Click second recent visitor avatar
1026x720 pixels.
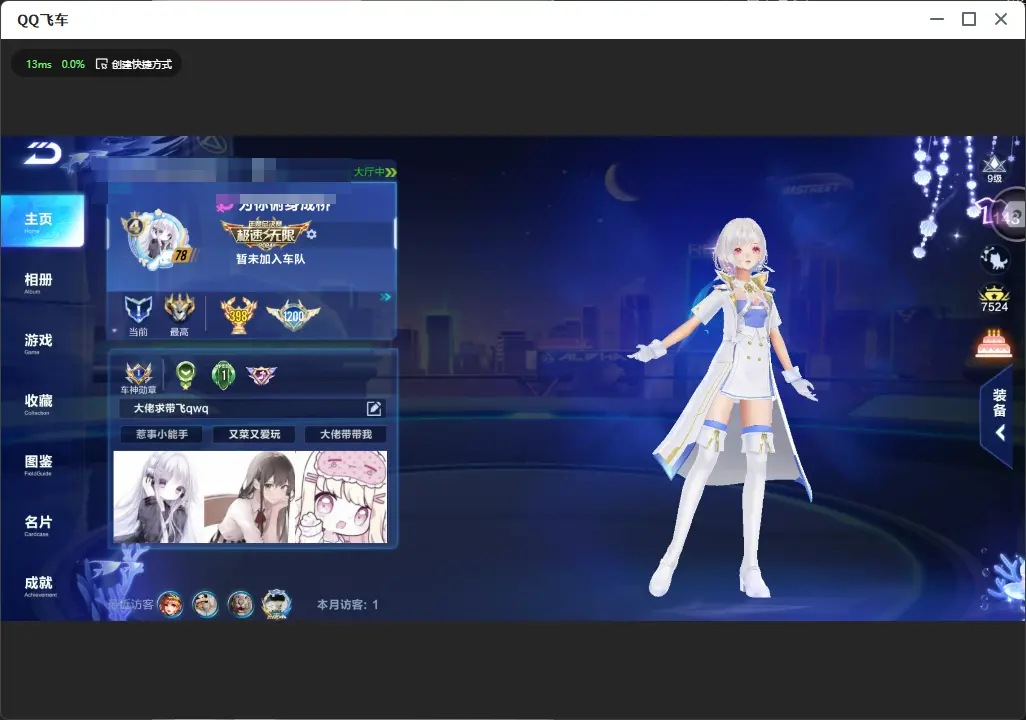205,604
